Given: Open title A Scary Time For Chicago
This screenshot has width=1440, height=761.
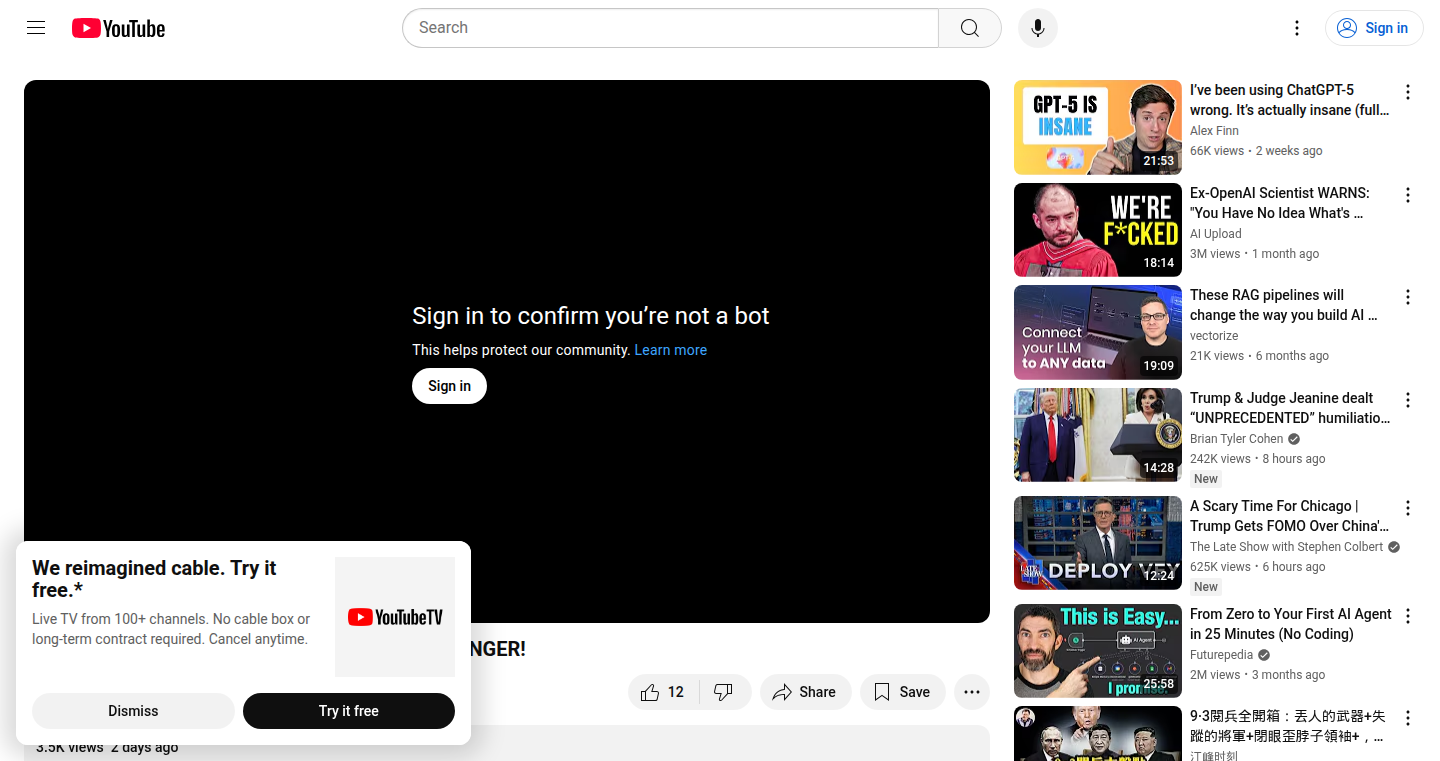Looking at the screenshot, I should pyautogui.click(x=1289, y=516).
